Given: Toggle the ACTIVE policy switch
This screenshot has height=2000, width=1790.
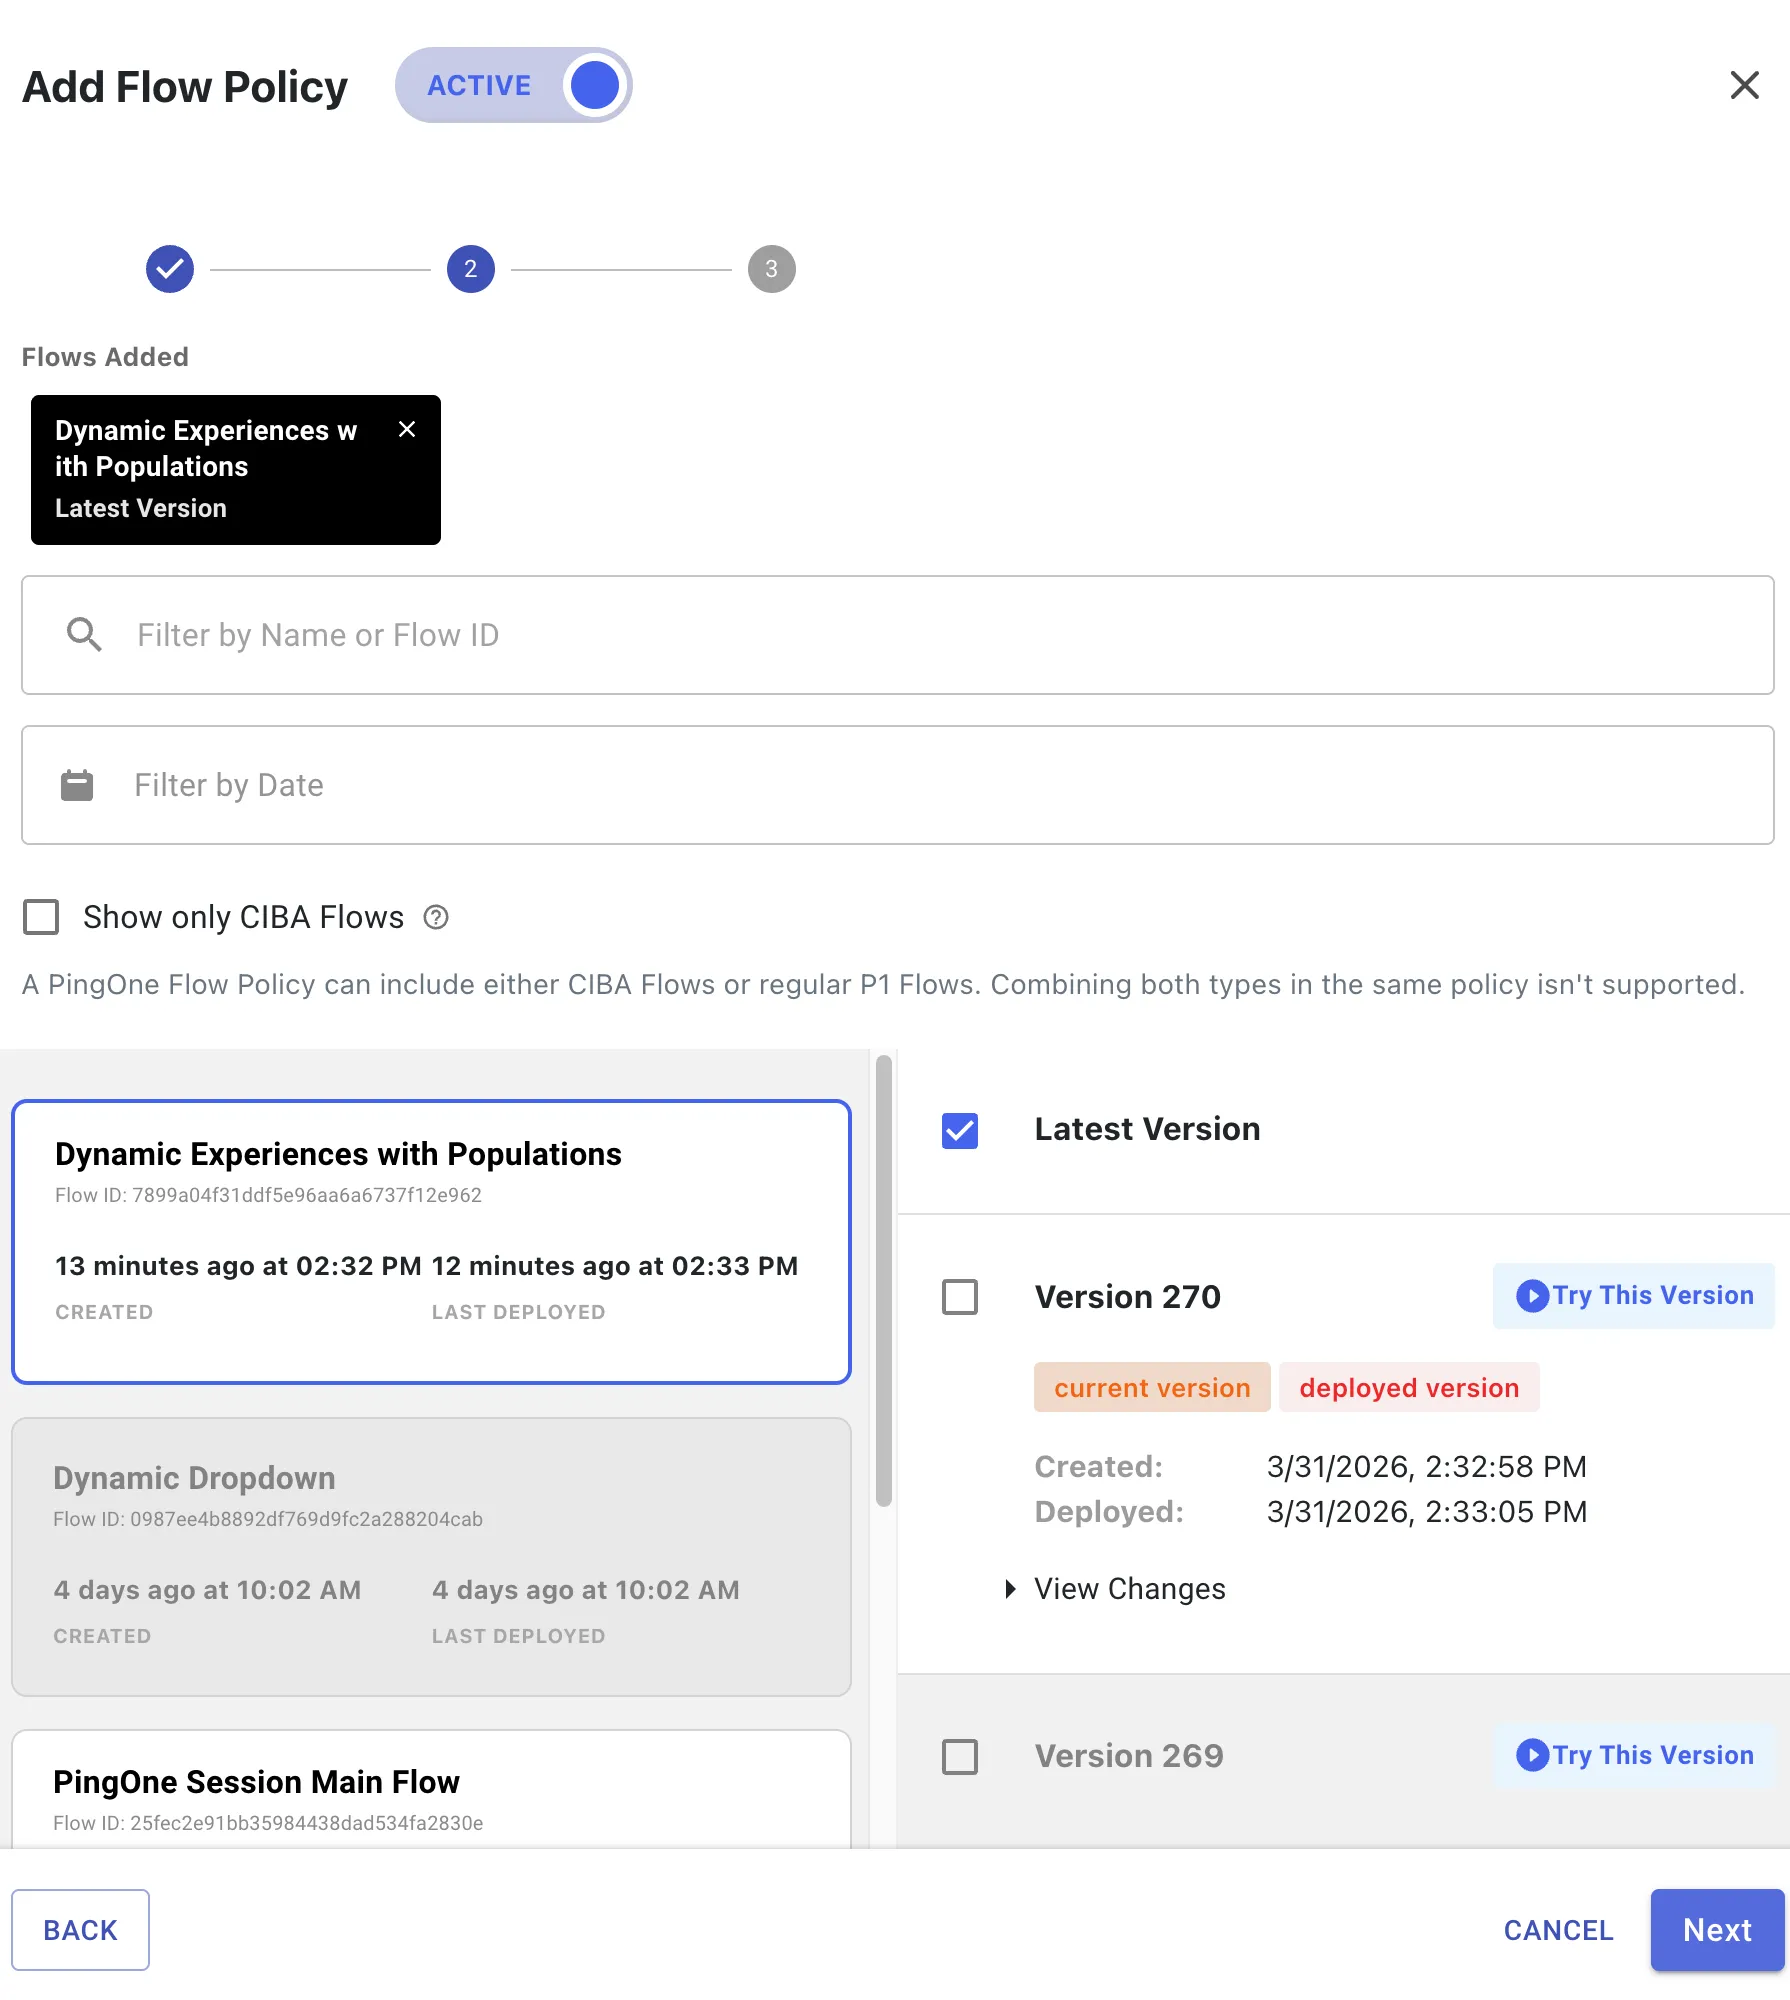Looking at the screenshot, I should pyautogui.click(x=513, y=85).
